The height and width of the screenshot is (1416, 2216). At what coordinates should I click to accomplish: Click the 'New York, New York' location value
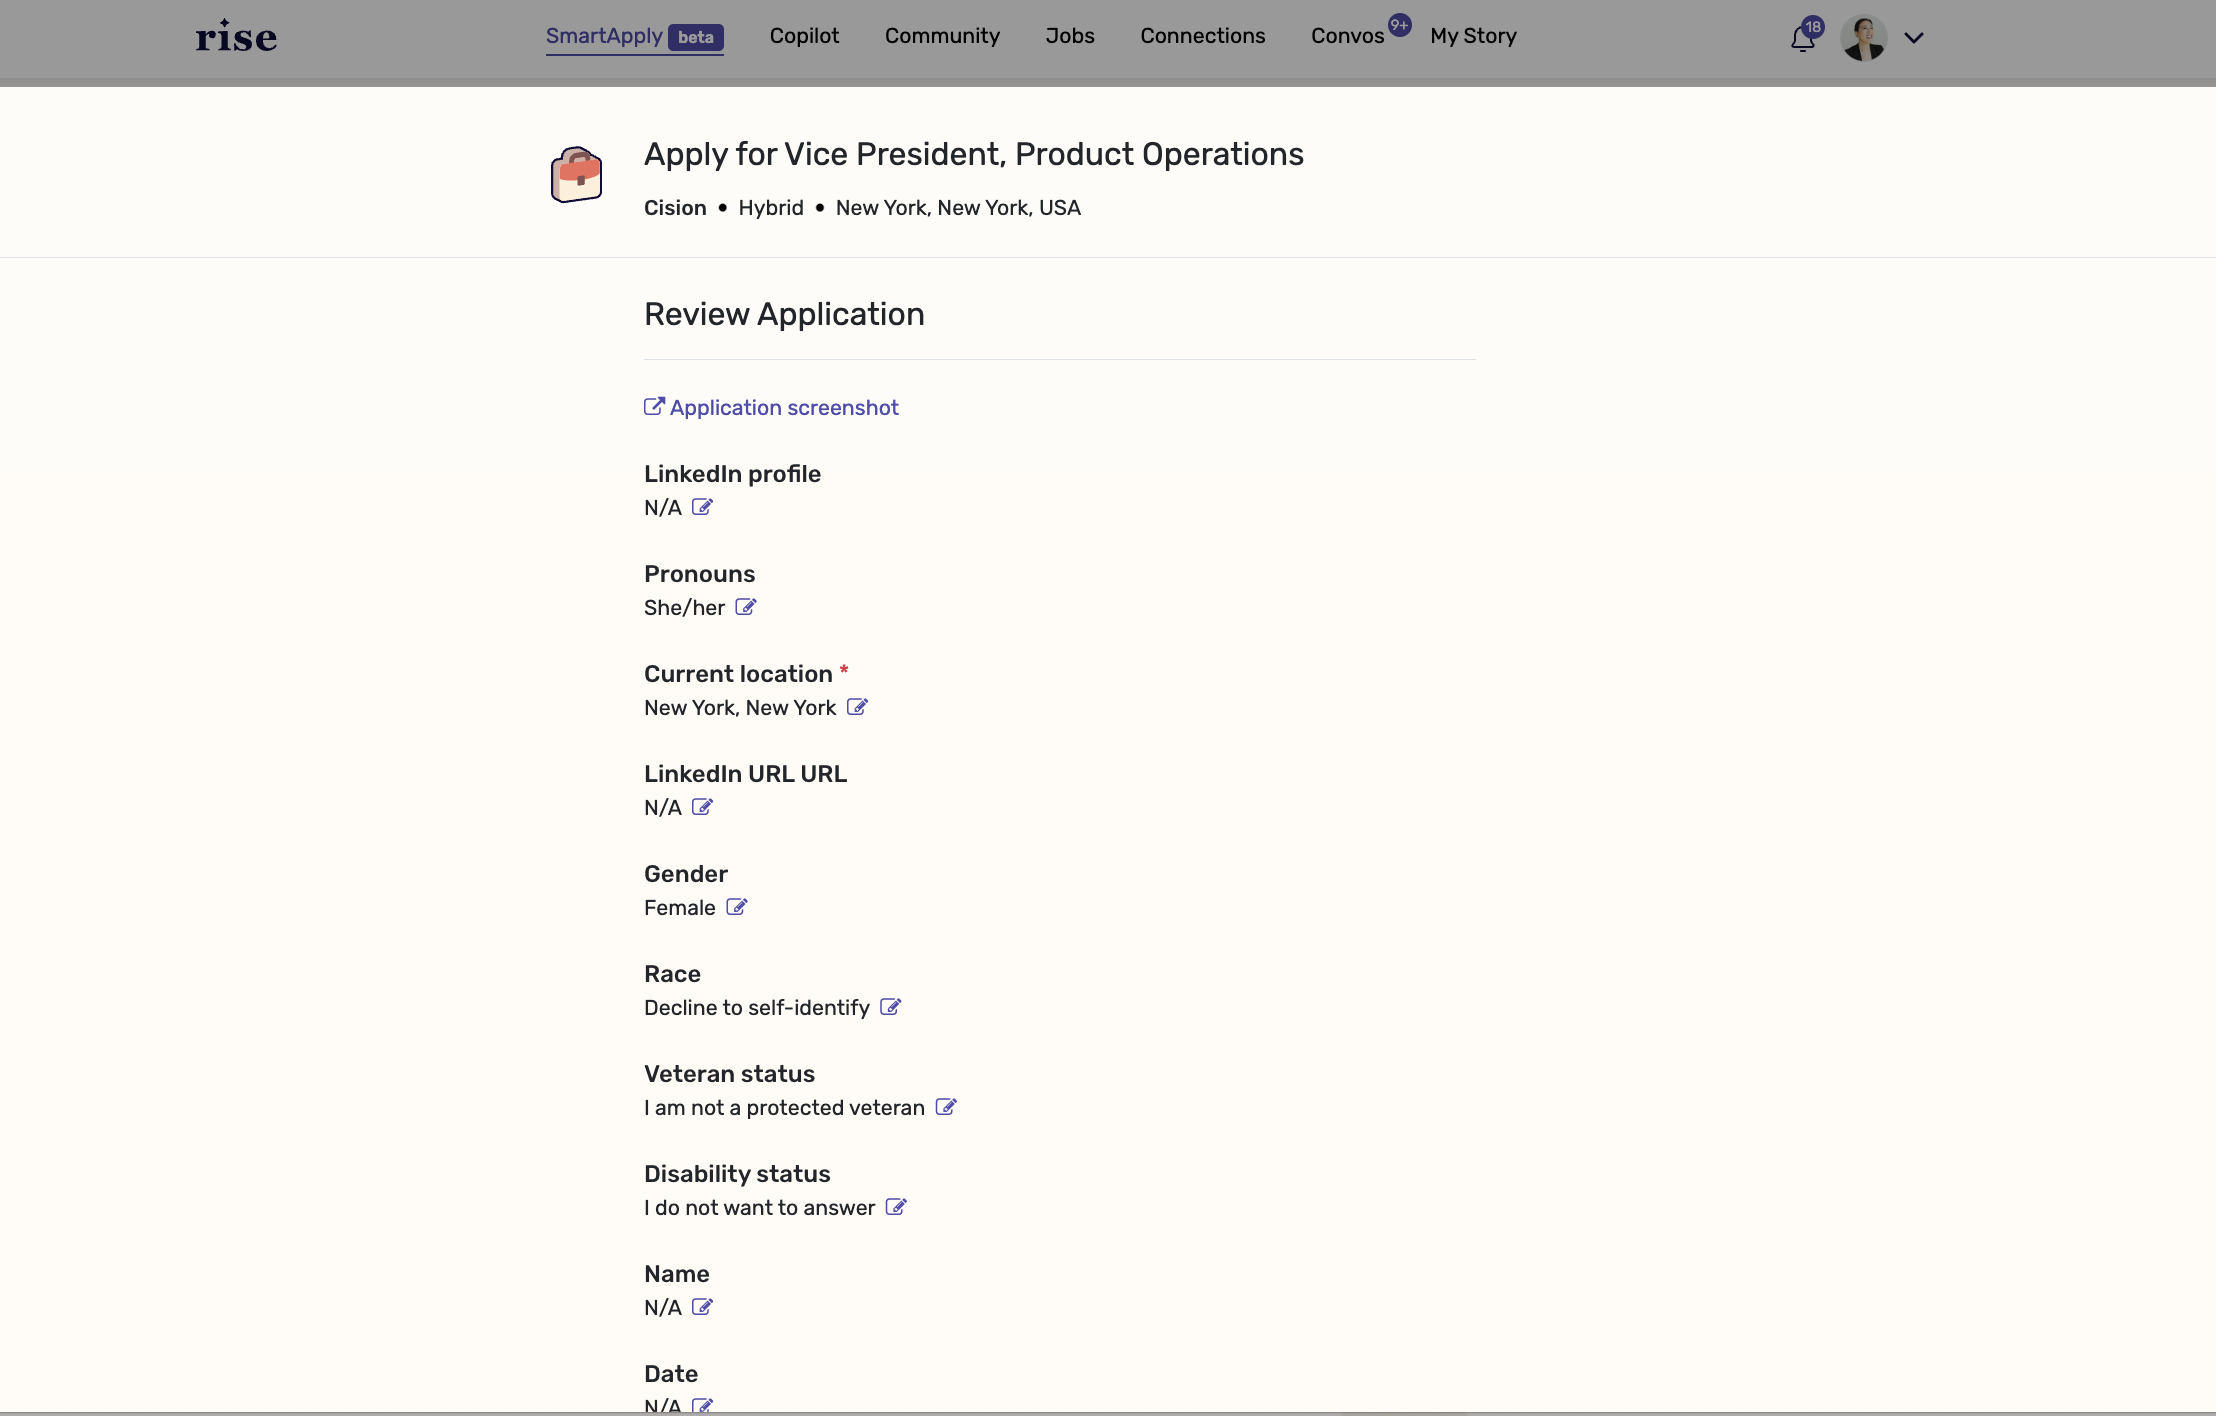point(740,708)
